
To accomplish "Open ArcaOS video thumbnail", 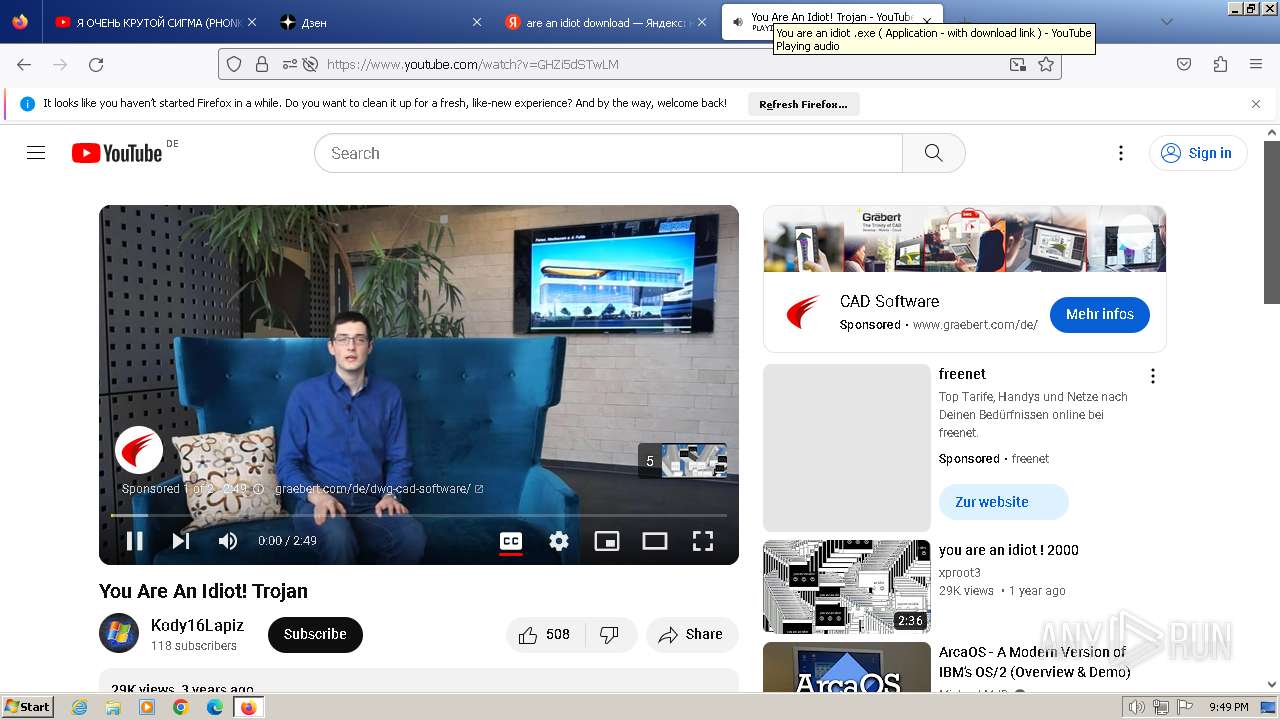I will coord(847,667).
